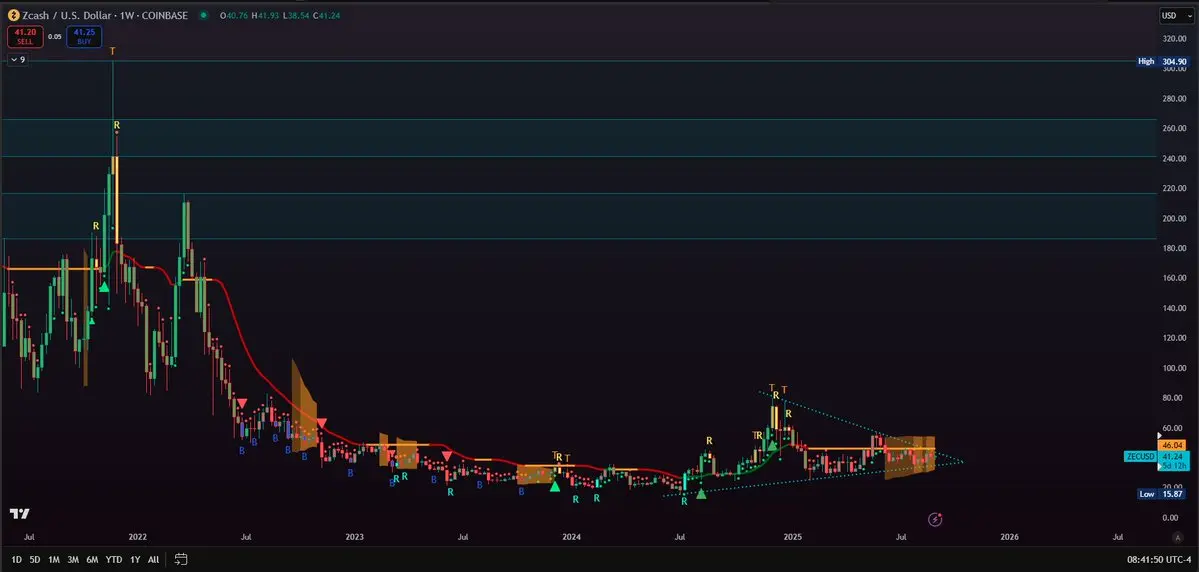Click the 2024 label on time axis
Image resolution: width=1199 pixels, height=572 pixels.
coord(572,538)
